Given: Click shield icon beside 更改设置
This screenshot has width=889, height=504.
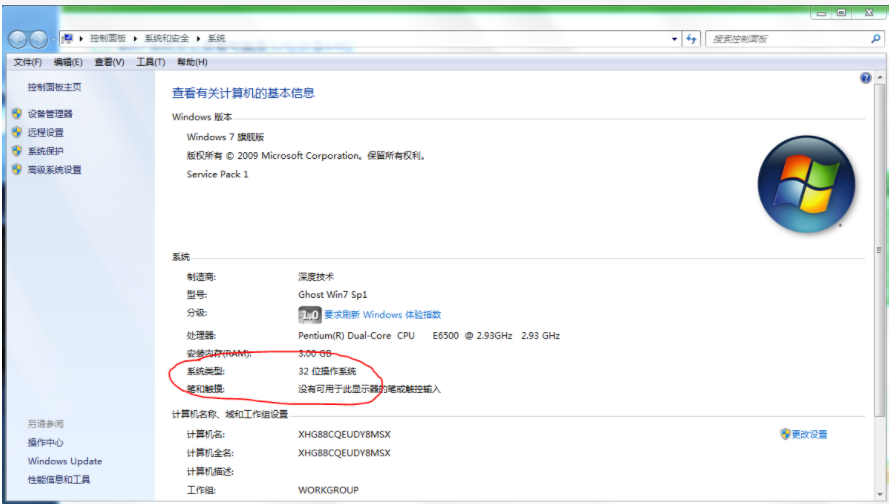Looking at the screenshot, I should coord(785,434).
